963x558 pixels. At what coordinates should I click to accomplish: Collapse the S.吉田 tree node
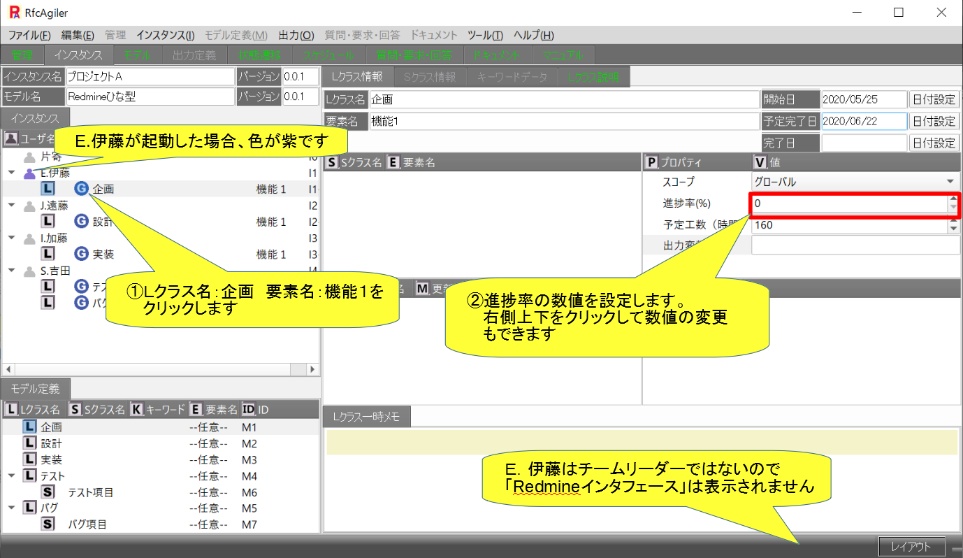[x=12, y=270]
